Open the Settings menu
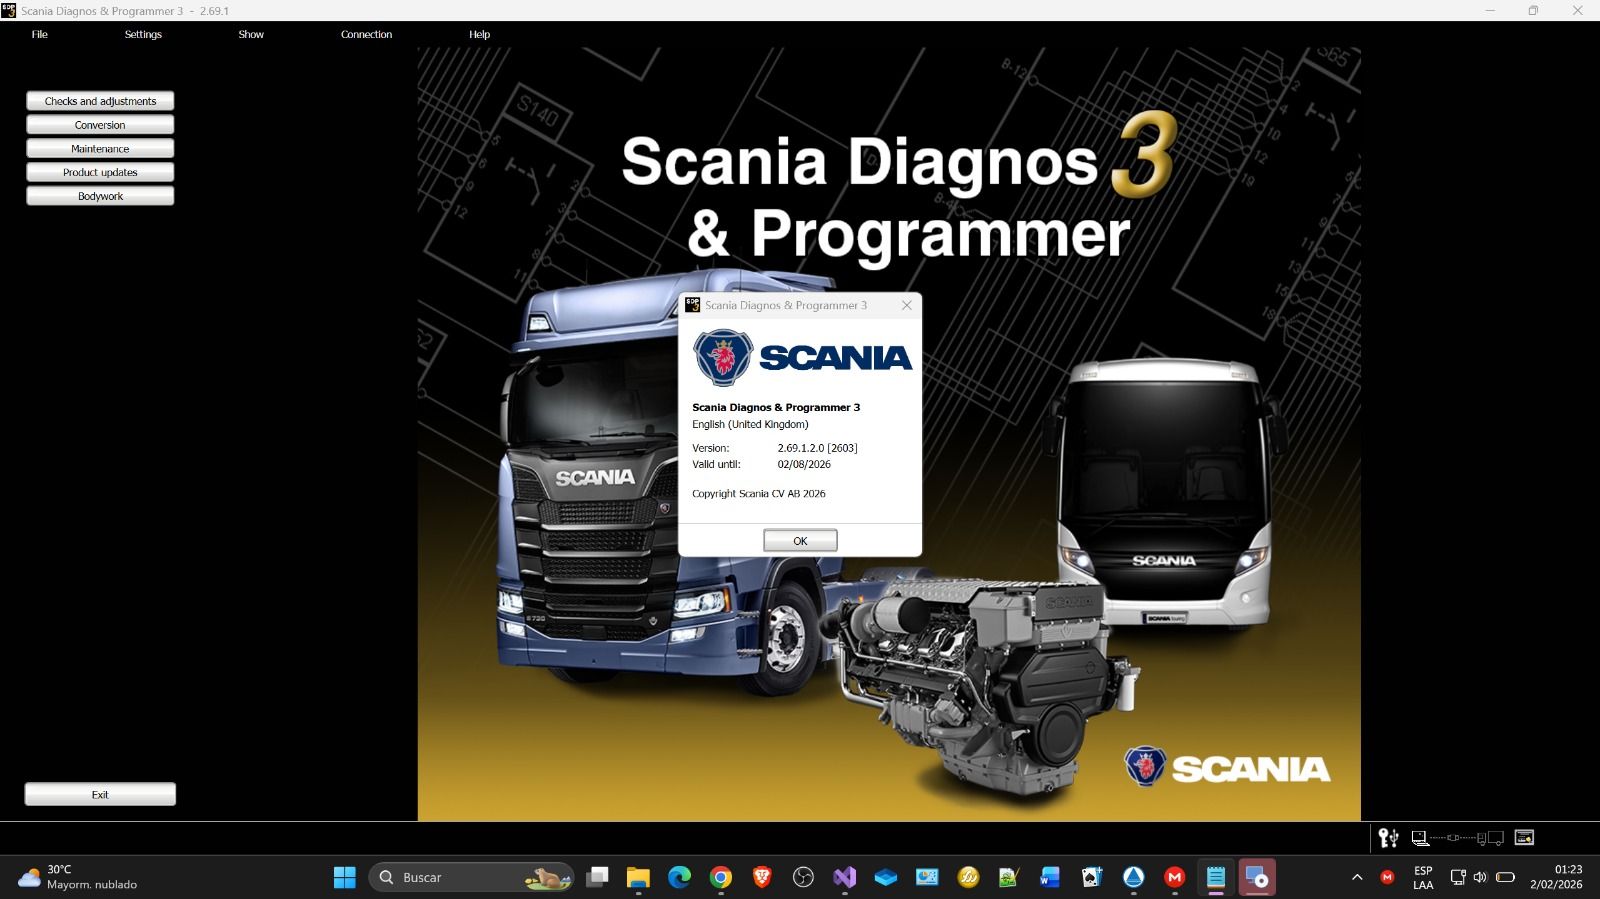 (x=143, y=34)
